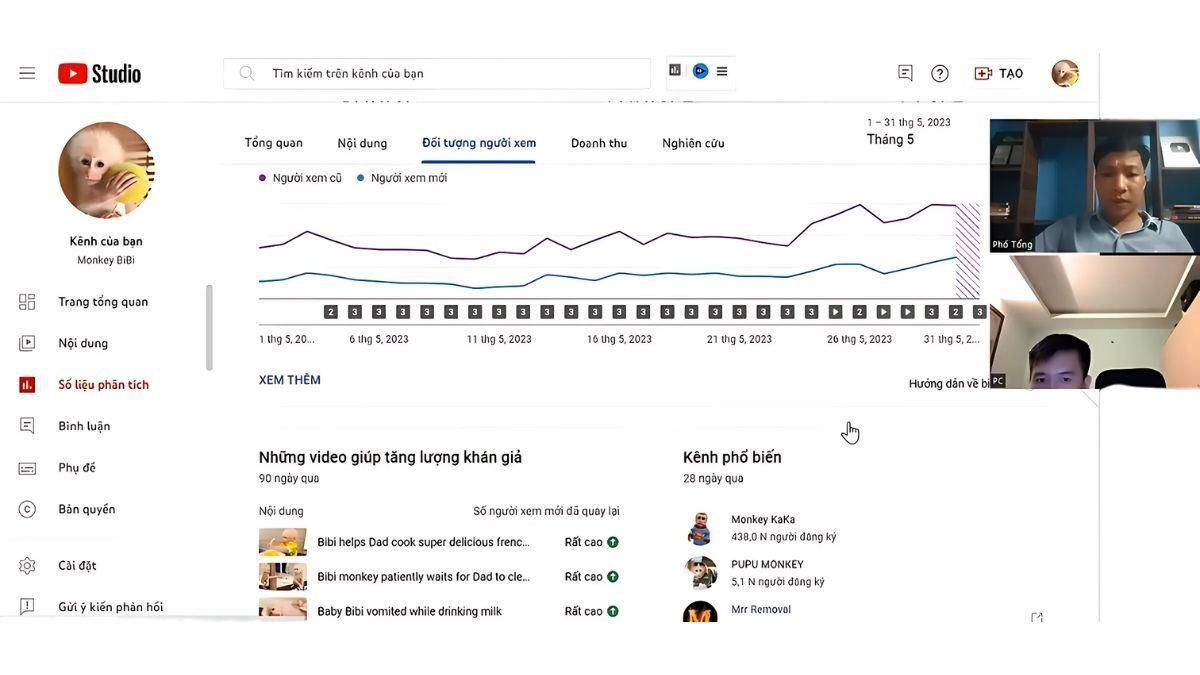Open XEM THÊM for more analytics

[290, 379]
